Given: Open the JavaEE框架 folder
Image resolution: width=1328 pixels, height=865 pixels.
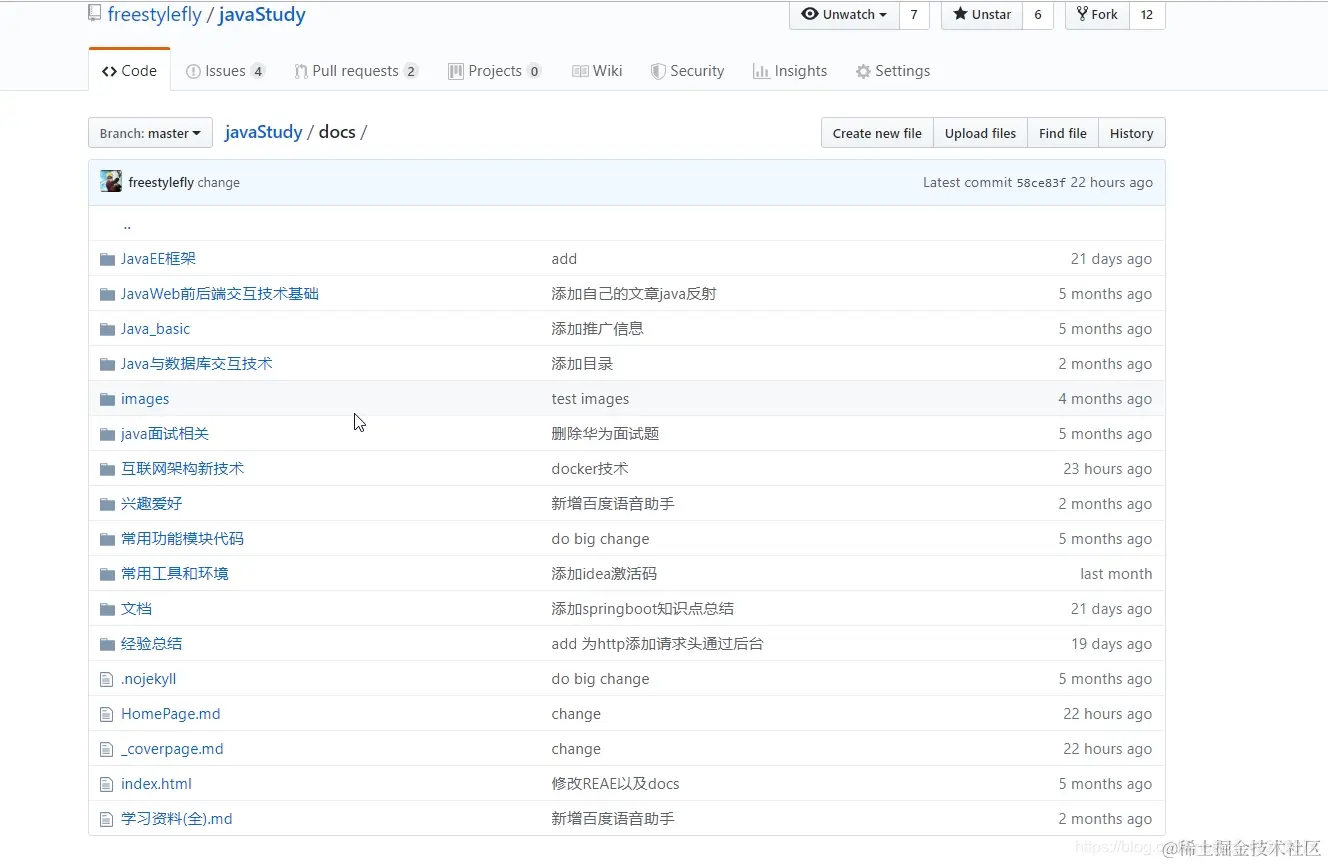Looking at the screenshot, I should tap(158, 259).
